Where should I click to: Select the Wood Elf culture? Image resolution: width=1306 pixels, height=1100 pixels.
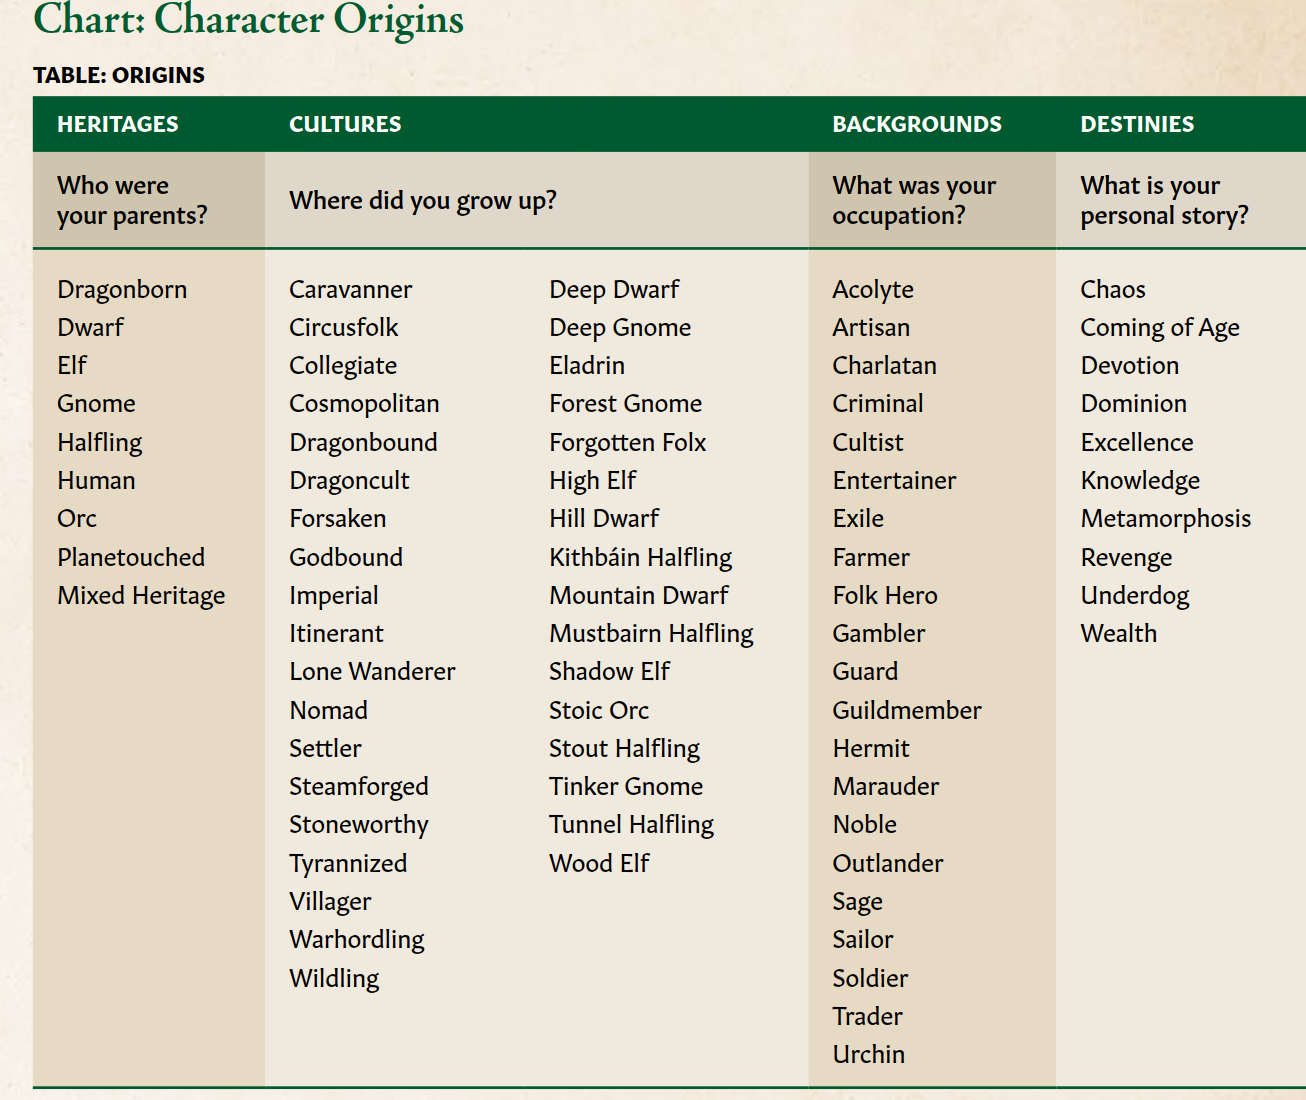click(599, 864)
